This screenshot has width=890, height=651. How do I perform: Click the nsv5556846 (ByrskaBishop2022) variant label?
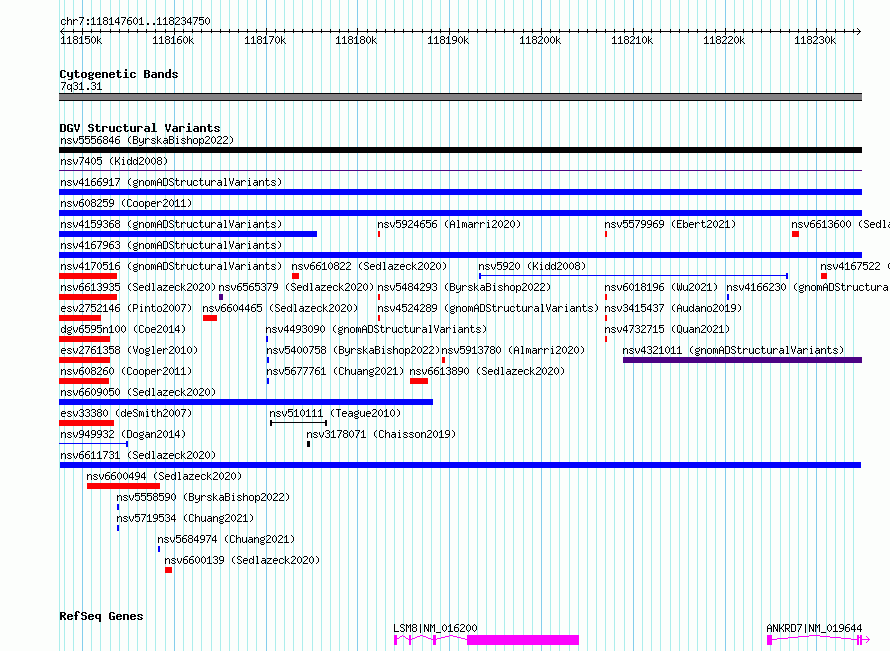click(x=147, y=140)
